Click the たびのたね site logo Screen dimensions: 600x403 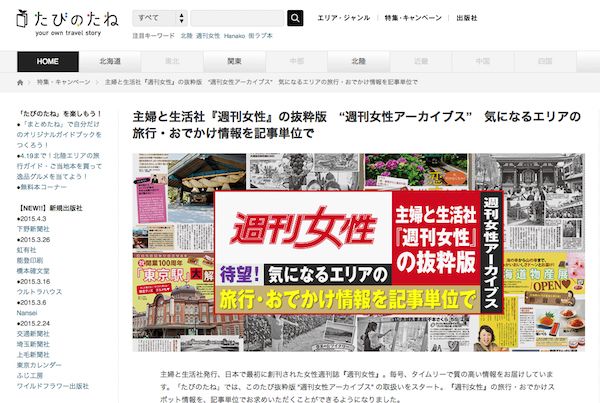click(67, 23)
